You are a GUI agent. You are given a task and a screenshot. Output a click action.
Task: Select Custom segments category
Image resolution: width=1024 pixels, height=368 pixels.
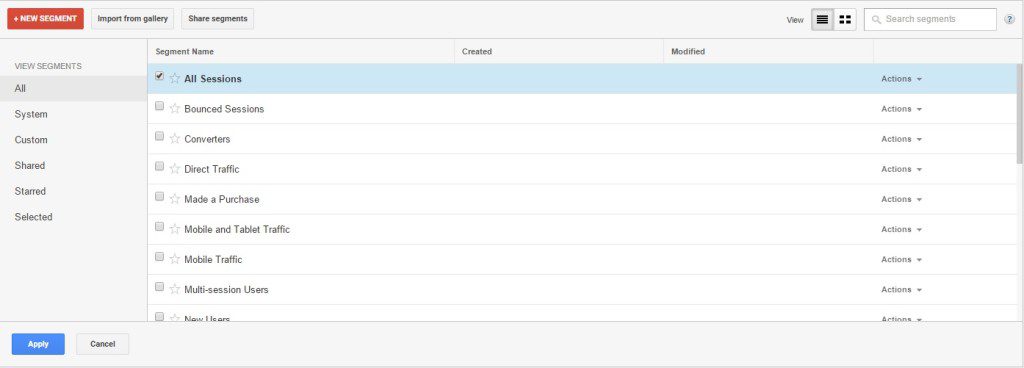coord(74,140)
